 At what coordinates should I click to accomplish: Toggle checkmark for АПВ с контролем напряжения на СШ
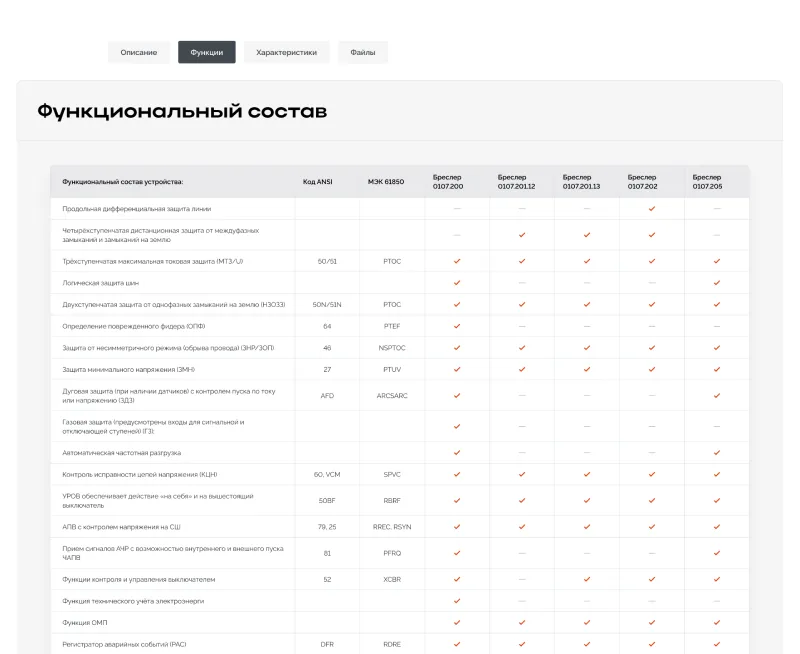[455, 525]
